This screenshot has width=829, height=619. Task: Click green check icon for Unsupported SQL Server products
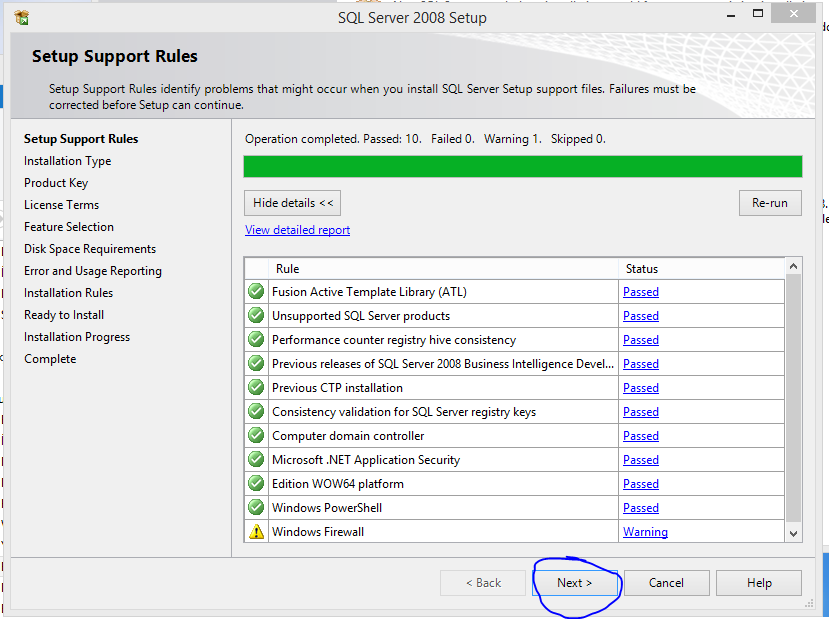pos(256,315)
